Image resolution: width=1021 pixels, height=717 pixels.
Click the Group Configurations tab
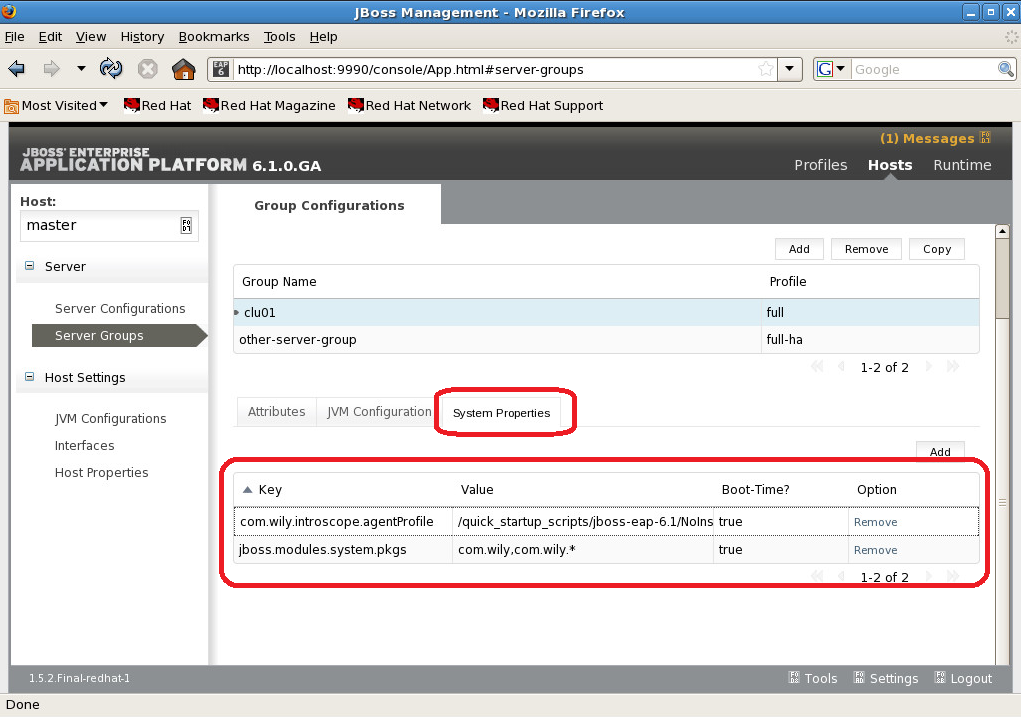click(329, 205)
